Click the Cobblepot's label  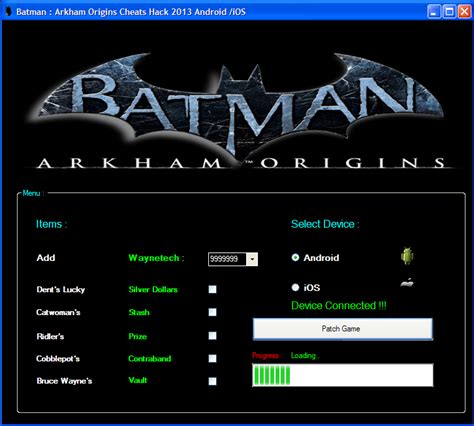tap(58, 359)
